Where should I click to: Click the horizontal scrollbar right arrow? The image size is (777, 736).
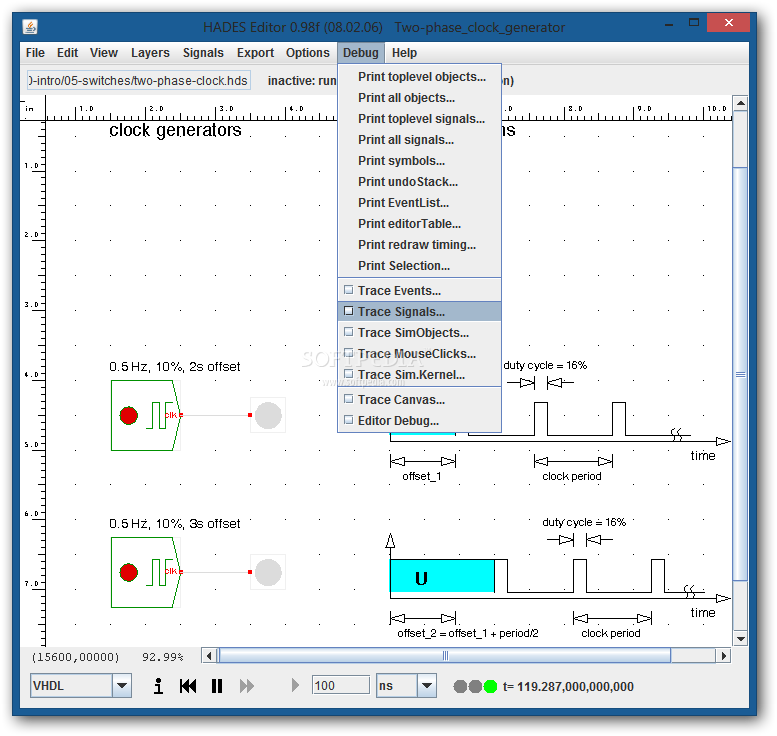723,656
